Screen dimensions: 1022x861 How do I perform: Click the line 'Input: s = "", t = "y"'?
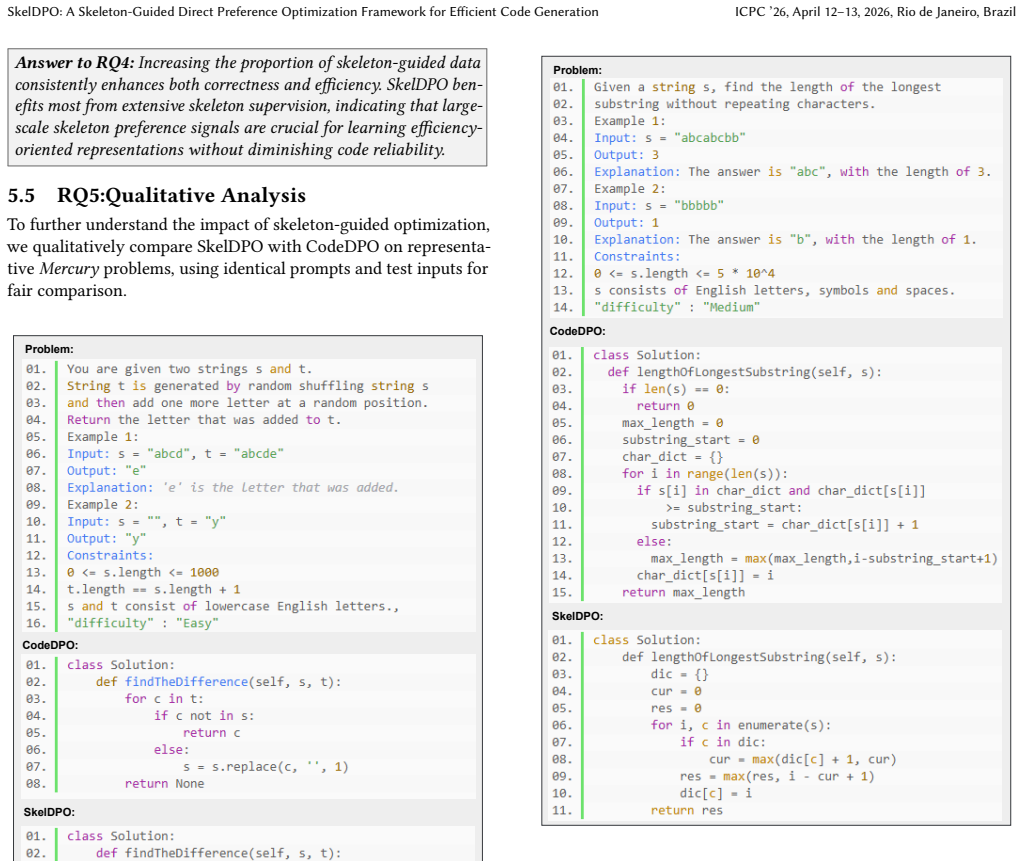[x=146, y=521]
